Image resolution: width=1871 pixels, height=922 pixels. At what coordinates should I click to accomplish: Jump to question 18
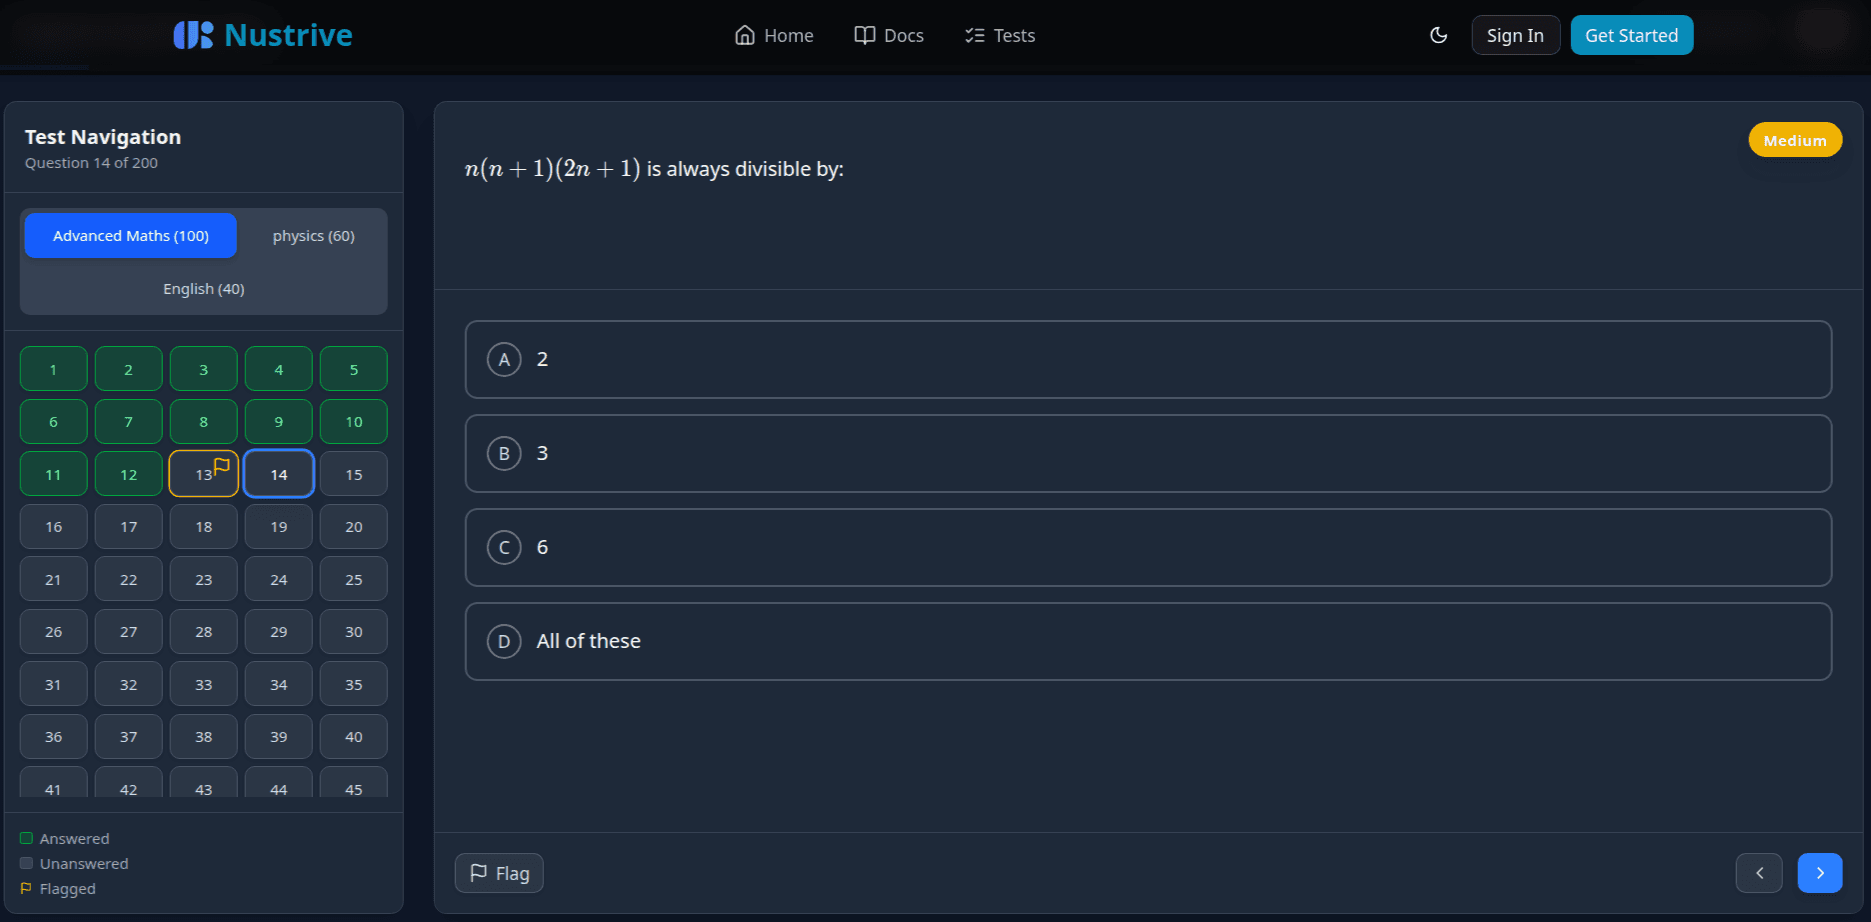(203, 527)
